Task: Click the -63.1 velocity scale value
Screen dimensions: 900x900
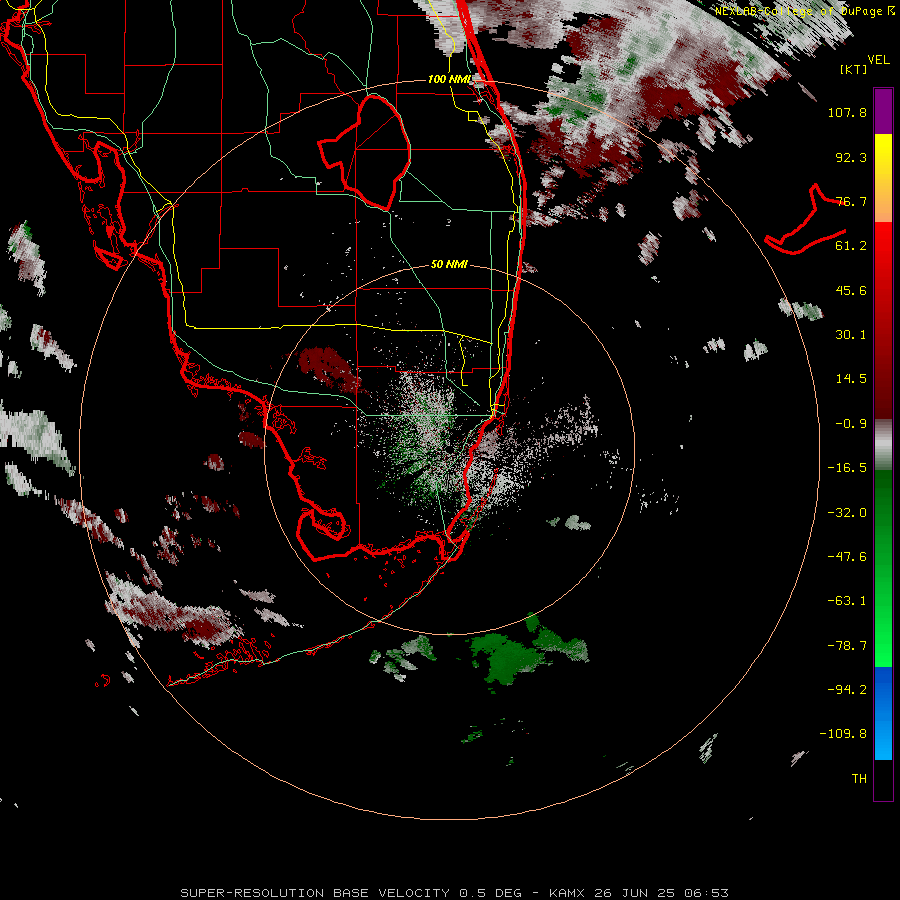Action: (x=847, y=601)
